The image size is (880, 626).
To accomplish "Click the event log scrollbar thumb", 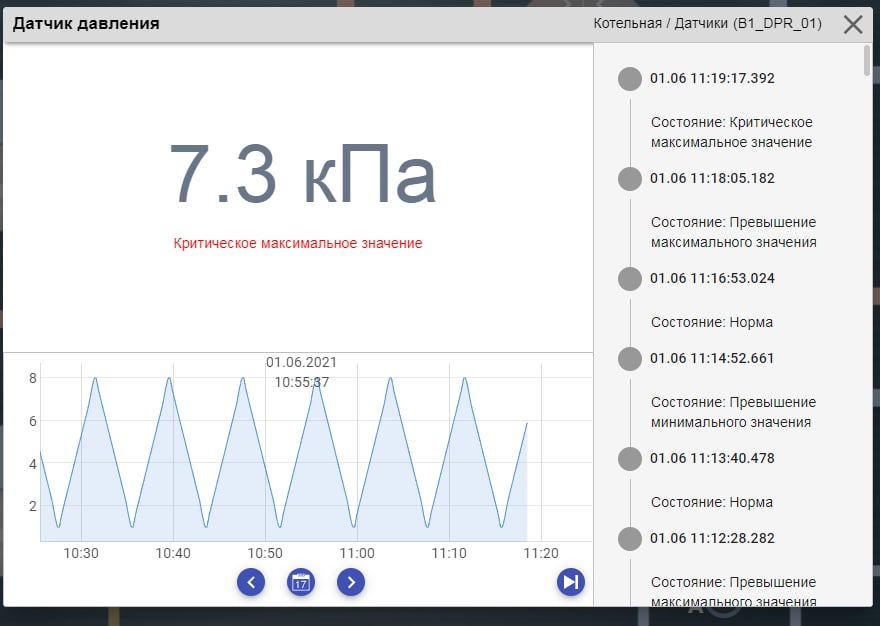I will click(x=867, y=60).
